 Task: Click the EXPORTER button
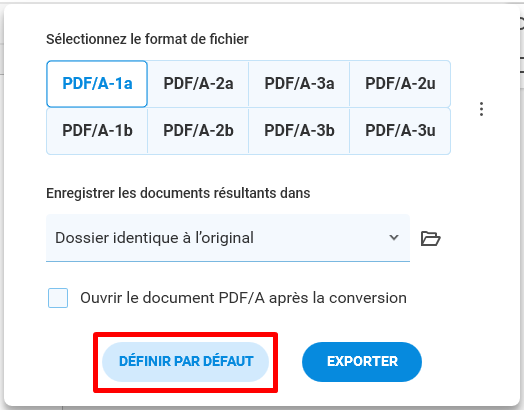click(362, 362)
